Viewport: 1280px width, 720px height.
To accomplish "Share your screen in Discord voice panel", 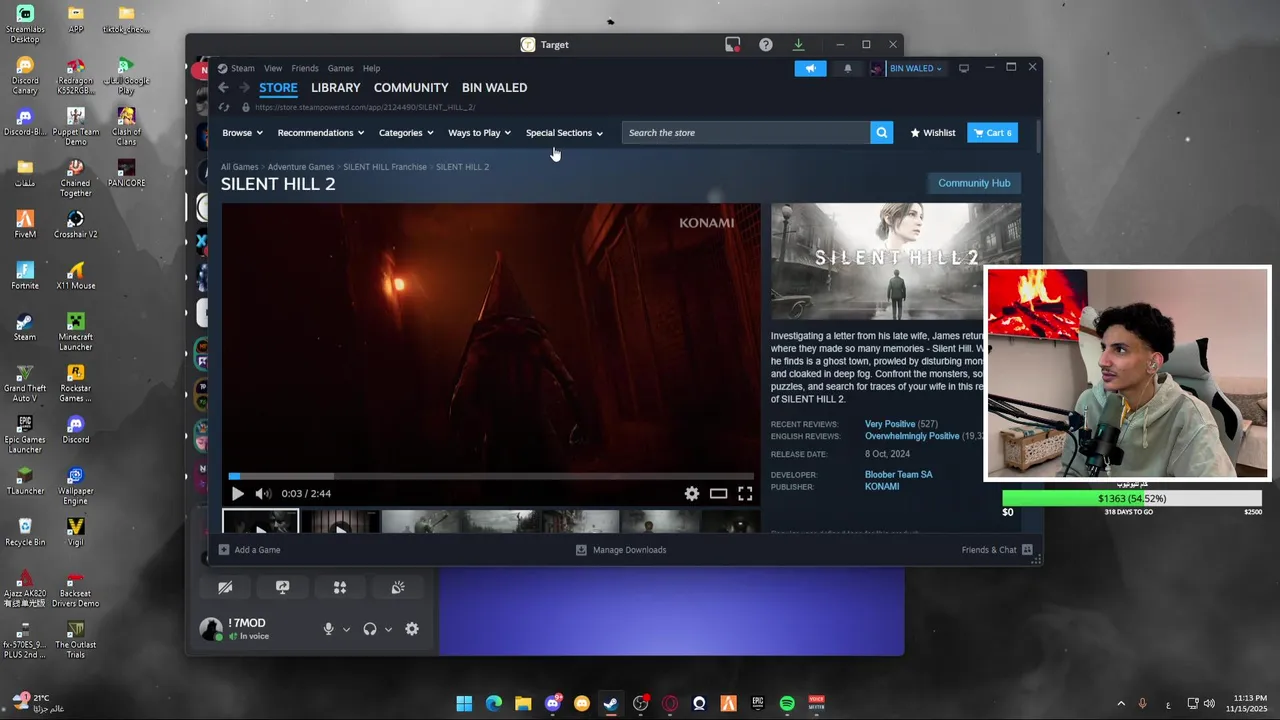I will pyautogui.click(x=282, y=588).
